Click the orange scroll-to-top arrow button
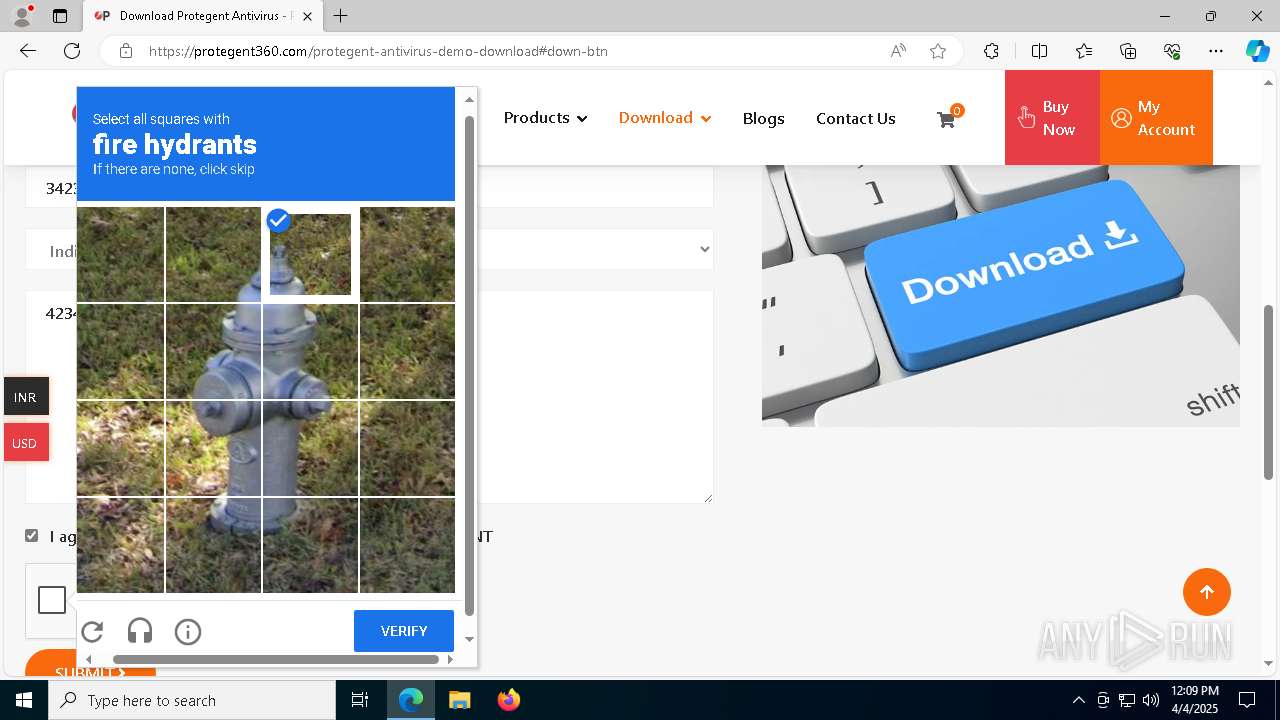Viewport: 1280px width, 720px height. coord(1207,592)
